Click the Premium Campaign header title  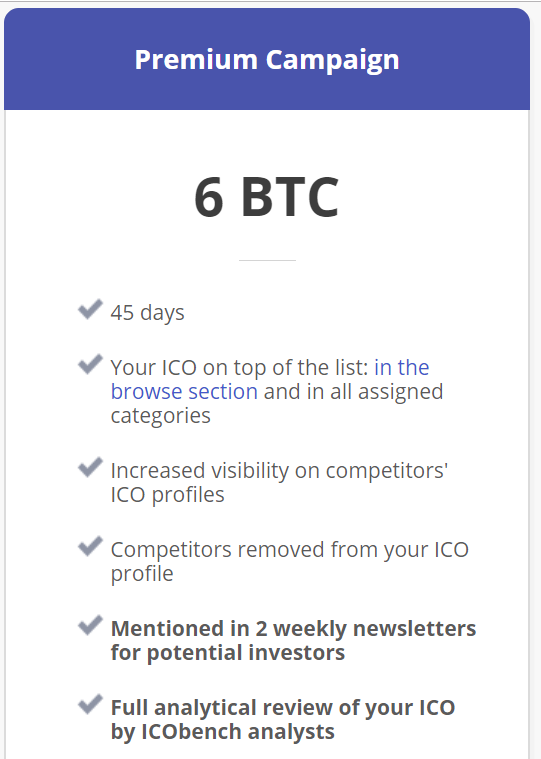pos(267,60)
